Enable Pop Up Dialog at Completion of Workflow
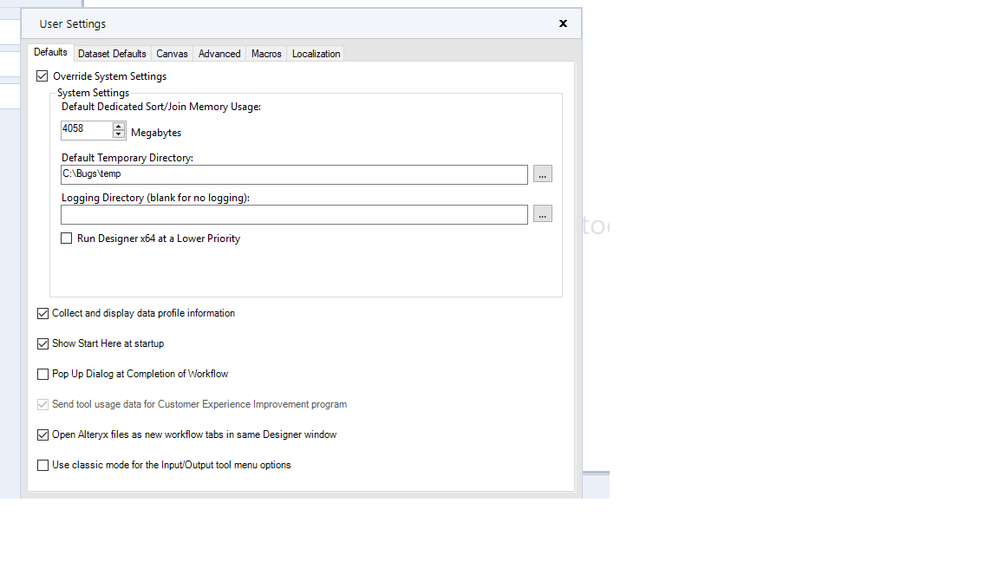The image size is (999, 562). [43, 374]
